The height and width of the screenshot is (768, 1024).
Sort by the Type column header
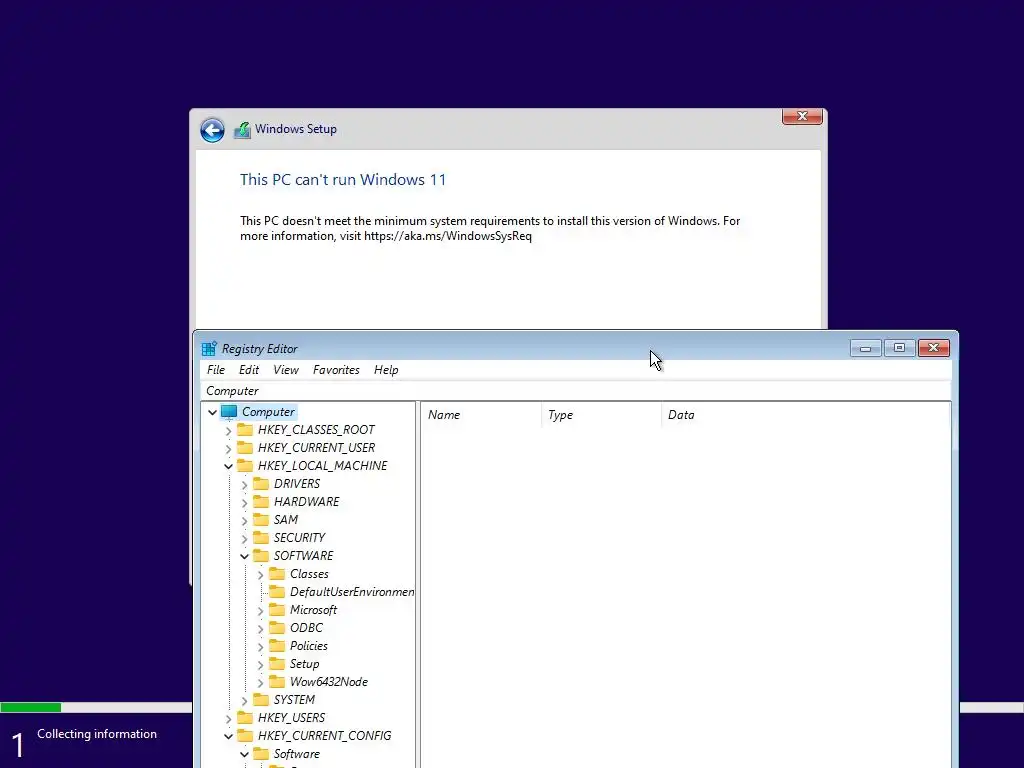click(x=601, y=415)
